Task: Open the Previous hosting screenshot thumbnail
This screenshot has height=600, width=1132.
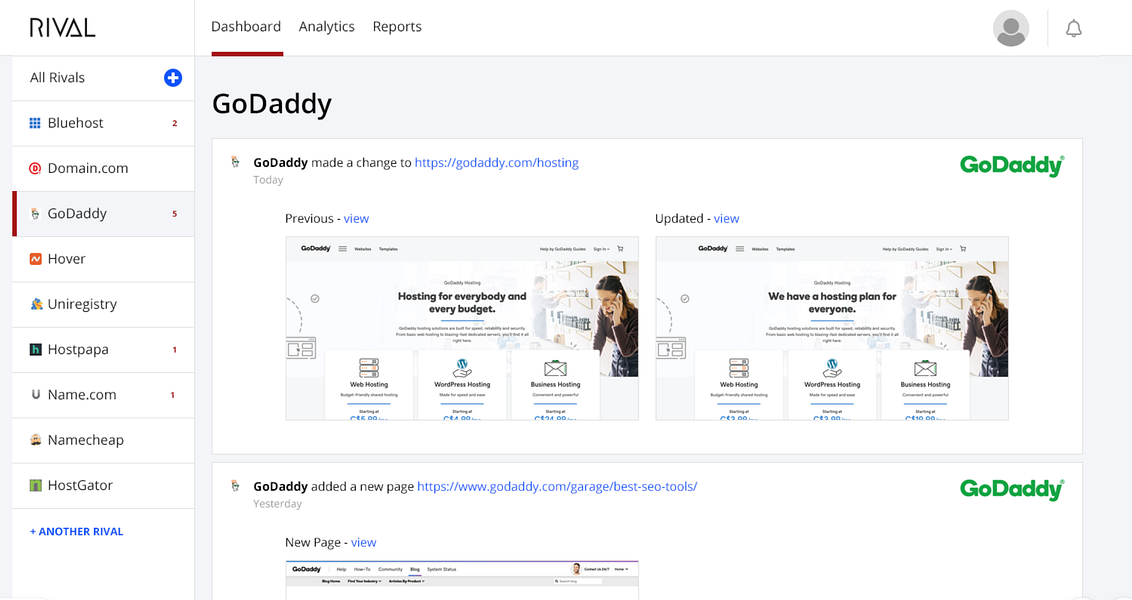Action: [x=462, y=329]
